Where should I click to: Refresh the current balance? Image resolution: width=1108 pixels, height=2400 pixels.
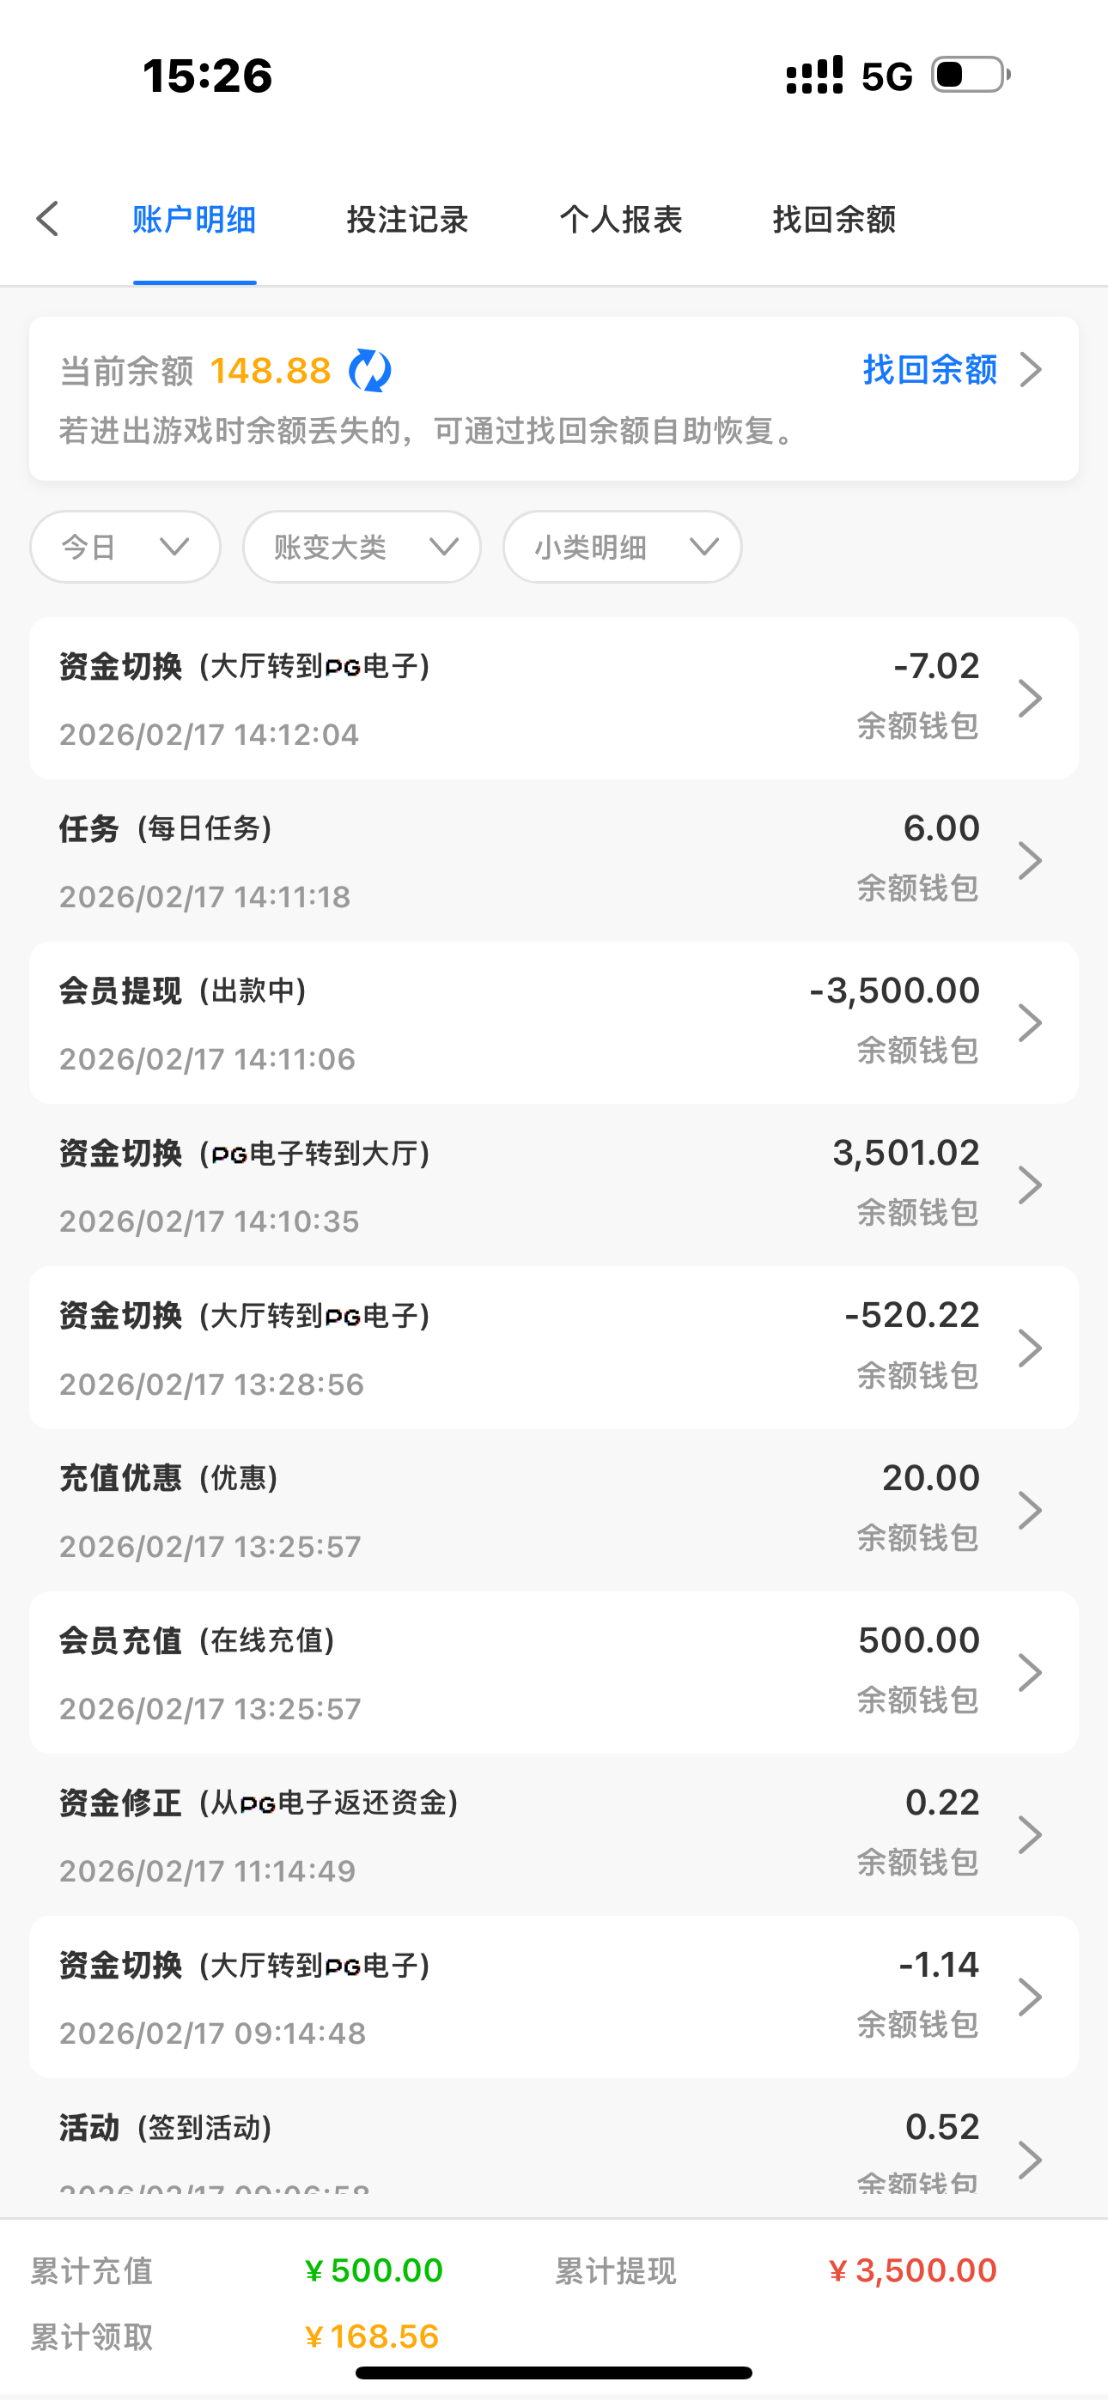[x=370, y=371]
